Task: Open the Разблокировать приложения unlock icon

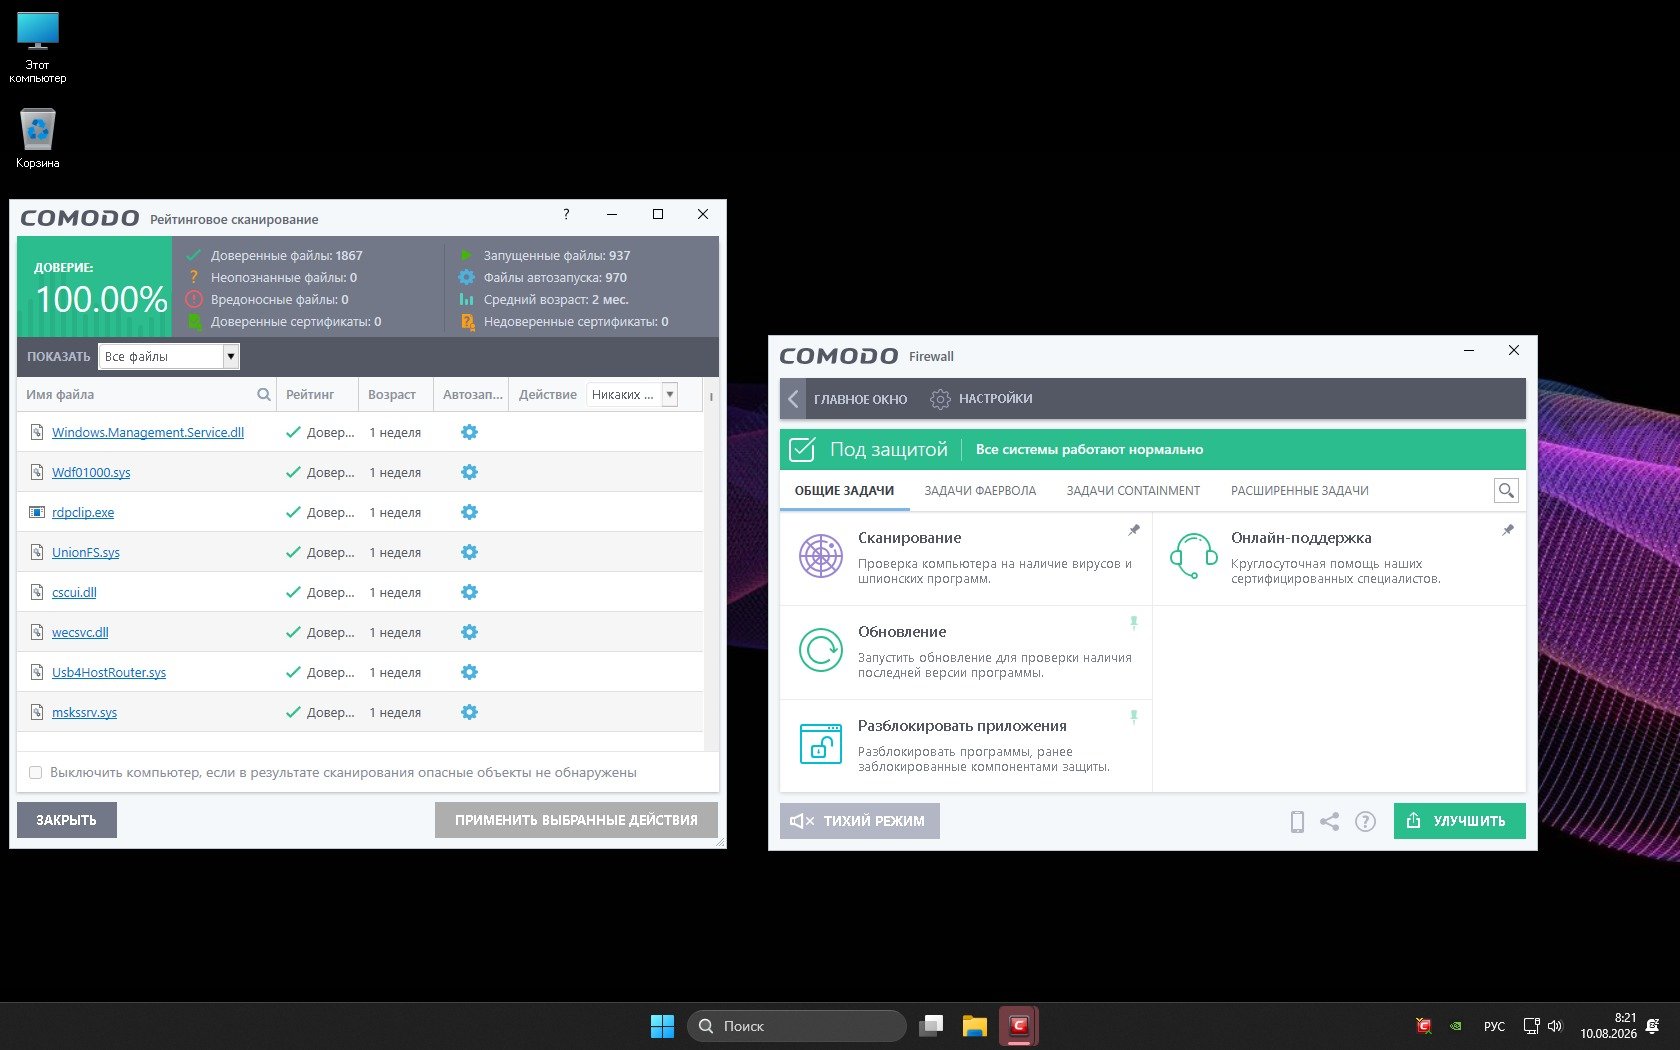Action: coord(821,744)
